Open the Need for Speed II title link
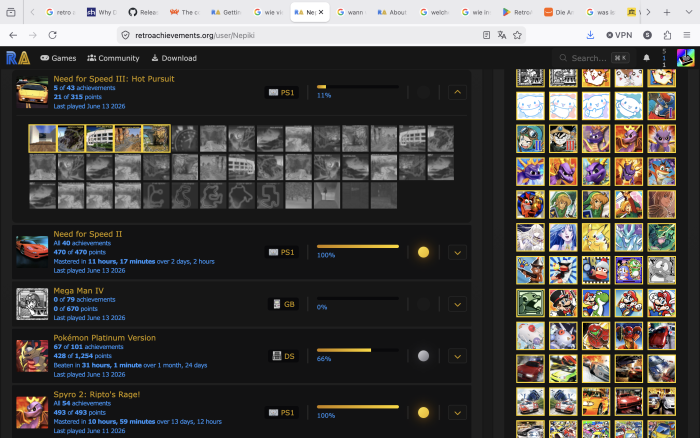 (x=88, y=234)
